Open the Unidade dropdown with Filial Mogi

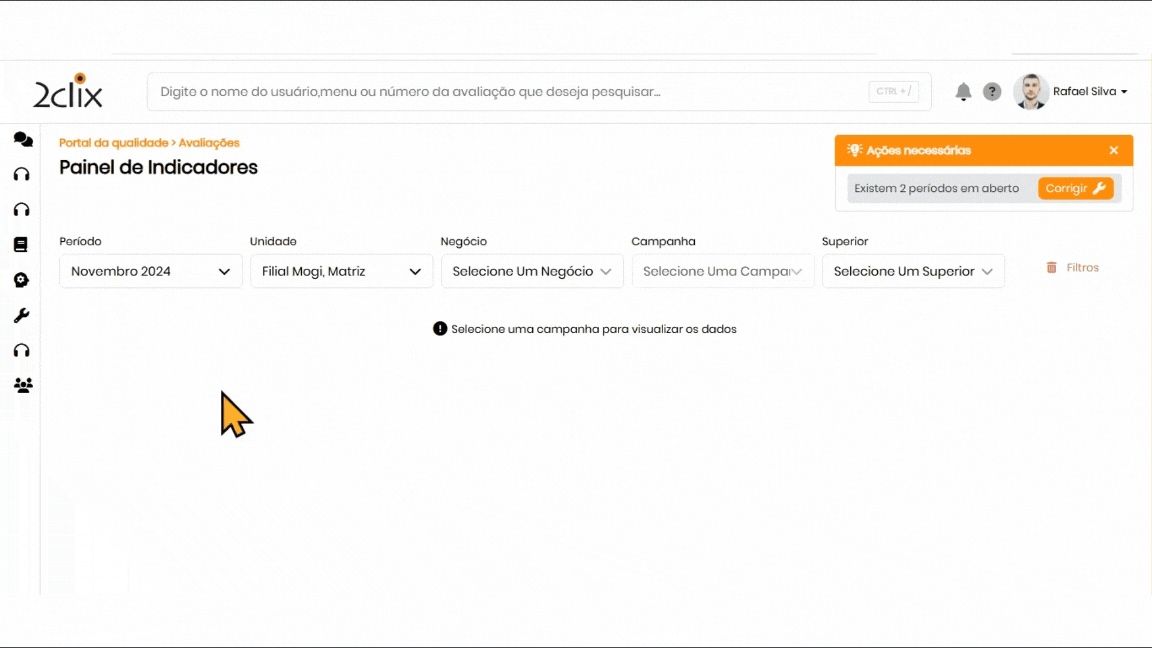(x=341, y=271)
